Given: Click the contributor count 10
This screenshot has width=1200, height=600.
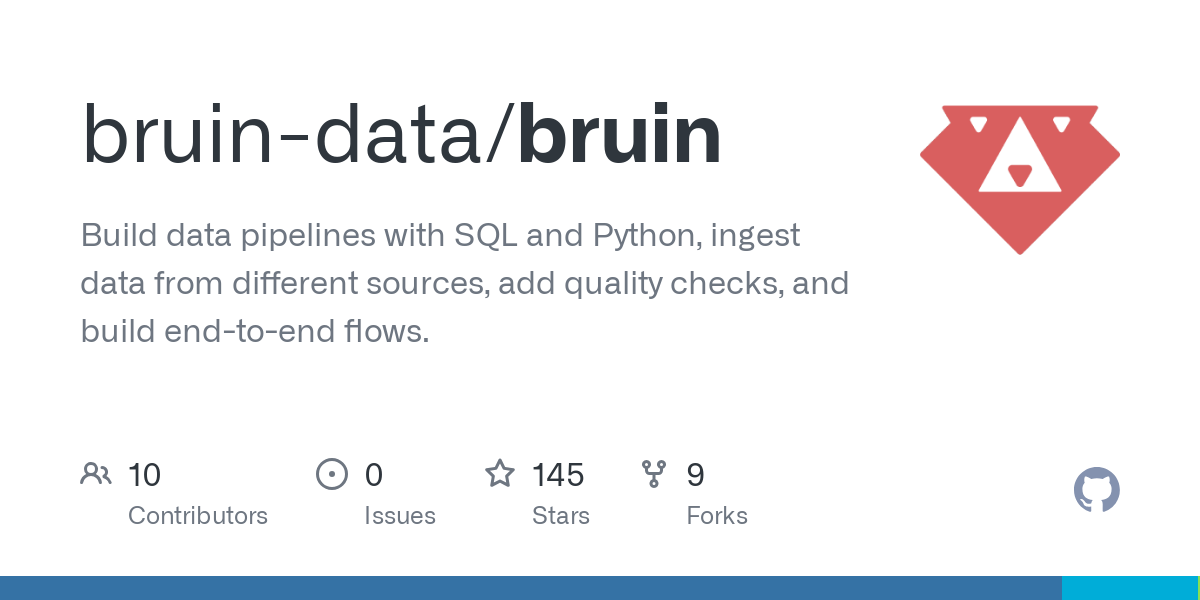Looking at the screenshot, I should [x=145, y=474].
